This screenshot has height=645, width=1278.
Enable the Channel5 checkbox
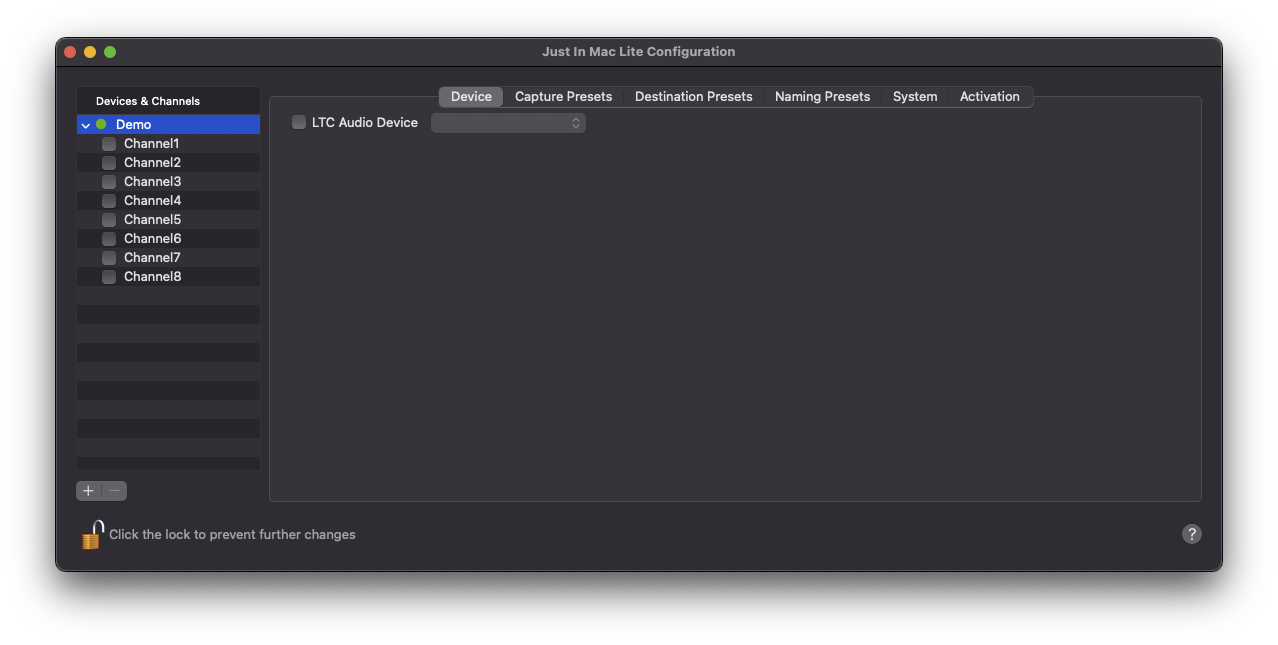tap(109, 220)
